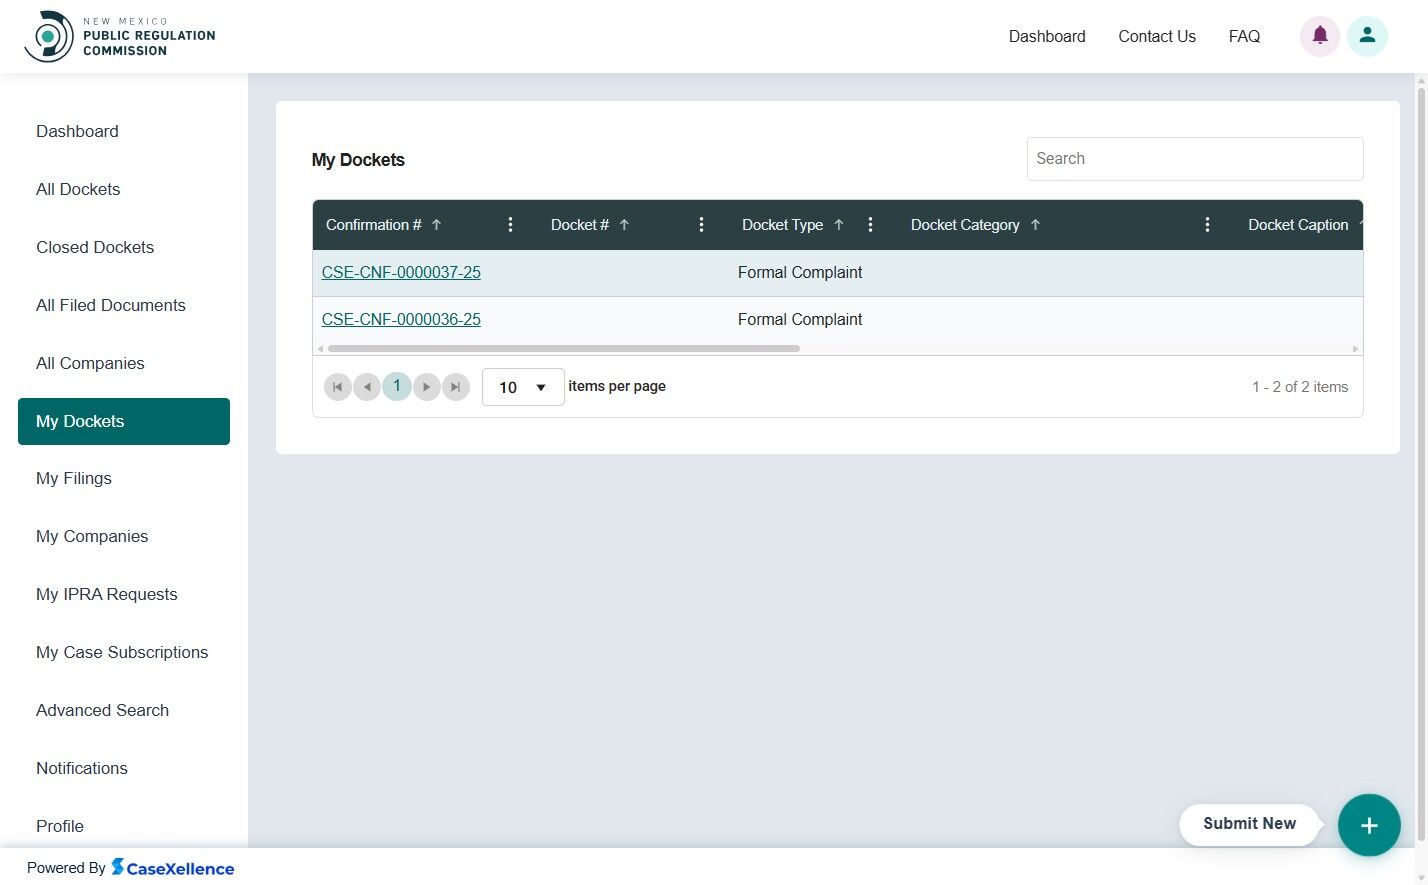Click the table's horizontal scrollbar
Image resolution: width=1428 pixels, height=885 pixels.
click(563, 349)
